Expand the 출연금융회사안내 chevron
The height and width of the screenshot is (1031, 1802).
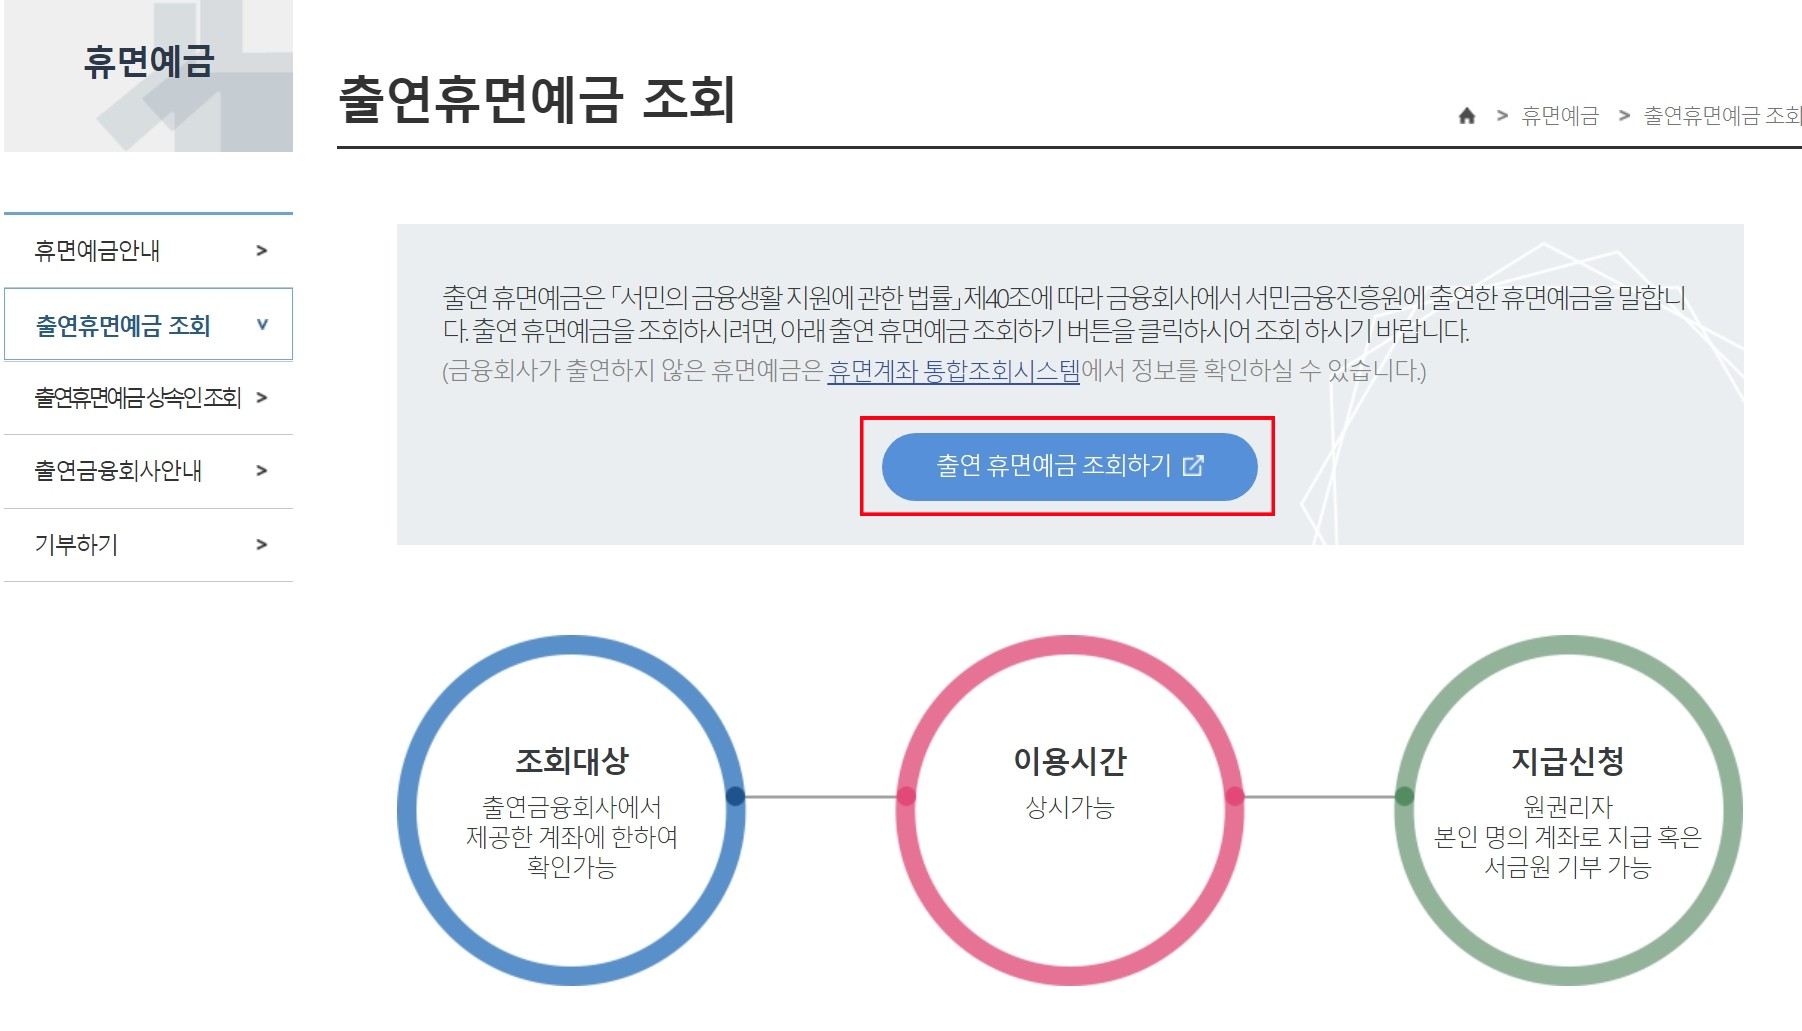[x=263, y=471]
